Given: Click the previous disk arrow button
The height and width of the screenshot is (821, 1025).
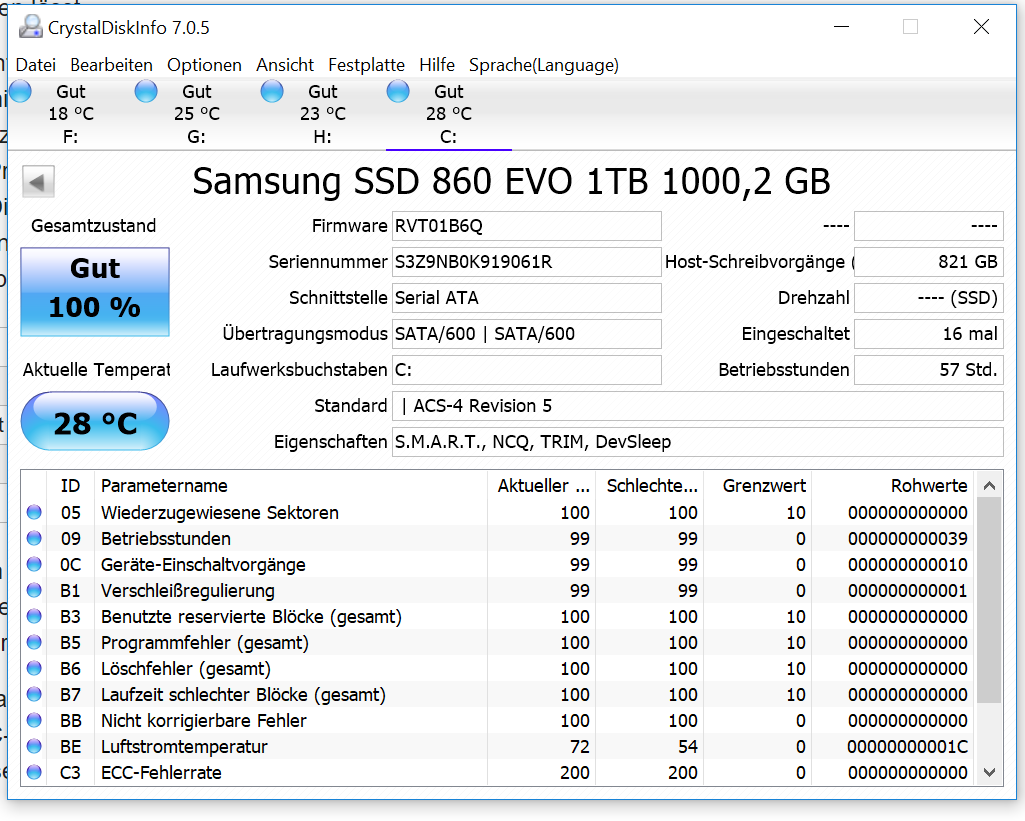Looking at the screenshot, I should (x=38, y=182).
